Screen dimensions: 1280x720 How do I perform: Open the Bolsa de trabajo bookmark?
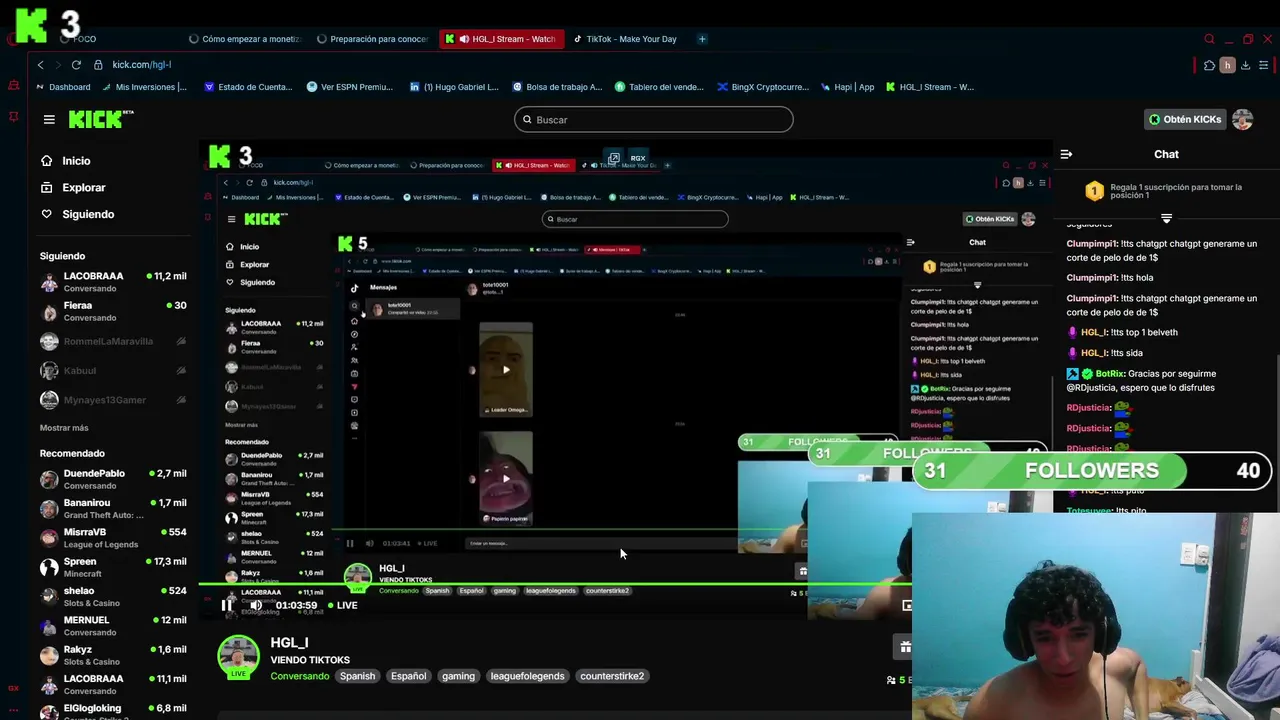557,87
